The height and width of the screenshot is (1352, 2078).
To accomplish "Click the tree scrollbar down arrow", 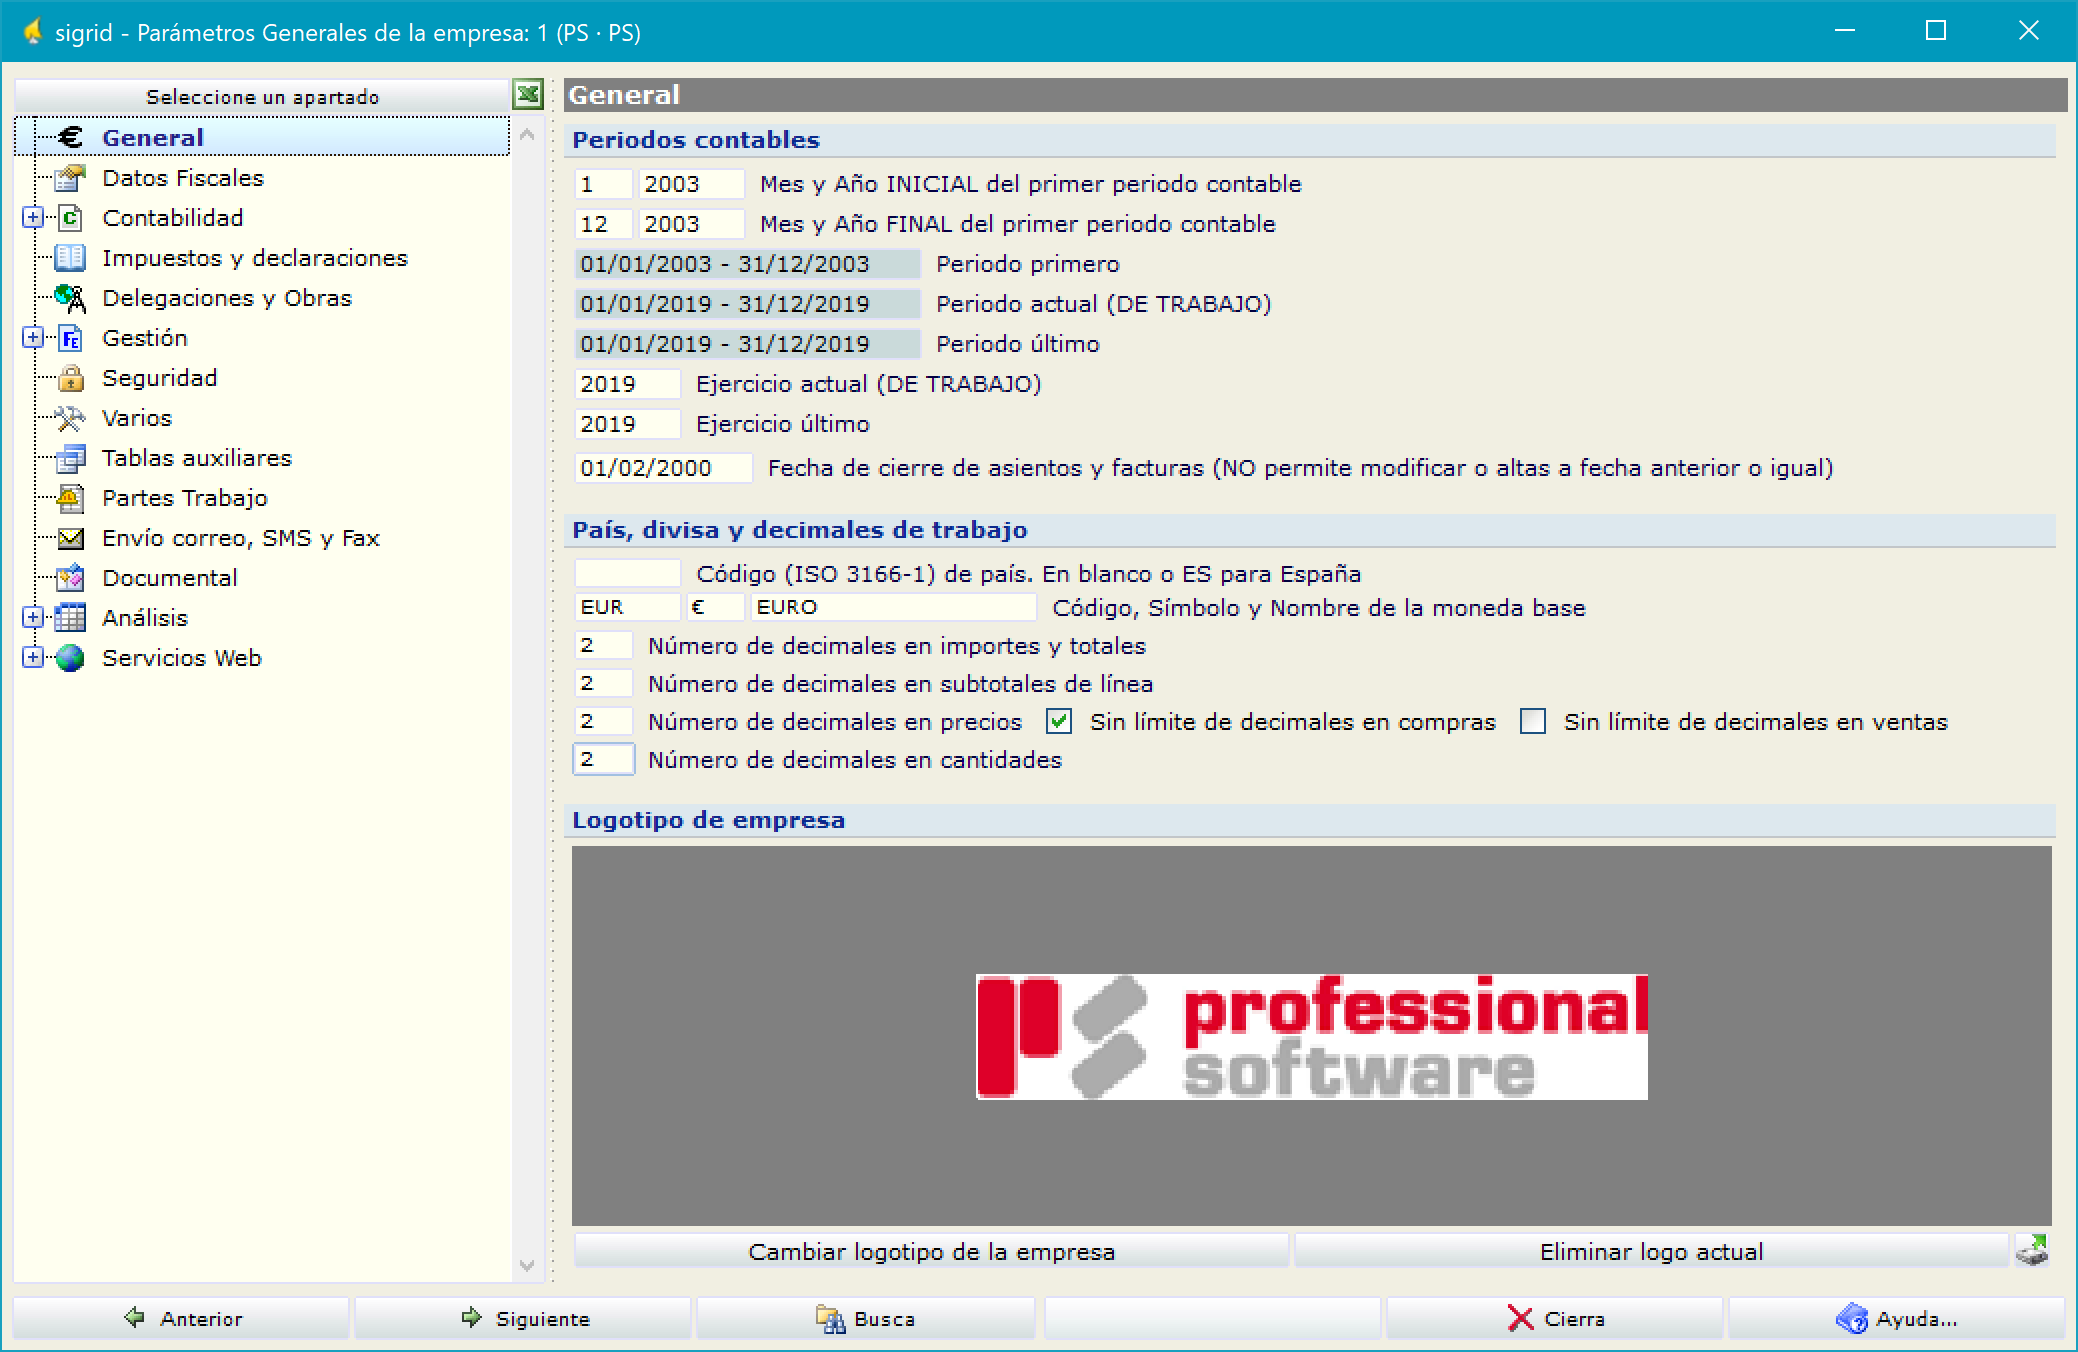I will [528, 1266].
